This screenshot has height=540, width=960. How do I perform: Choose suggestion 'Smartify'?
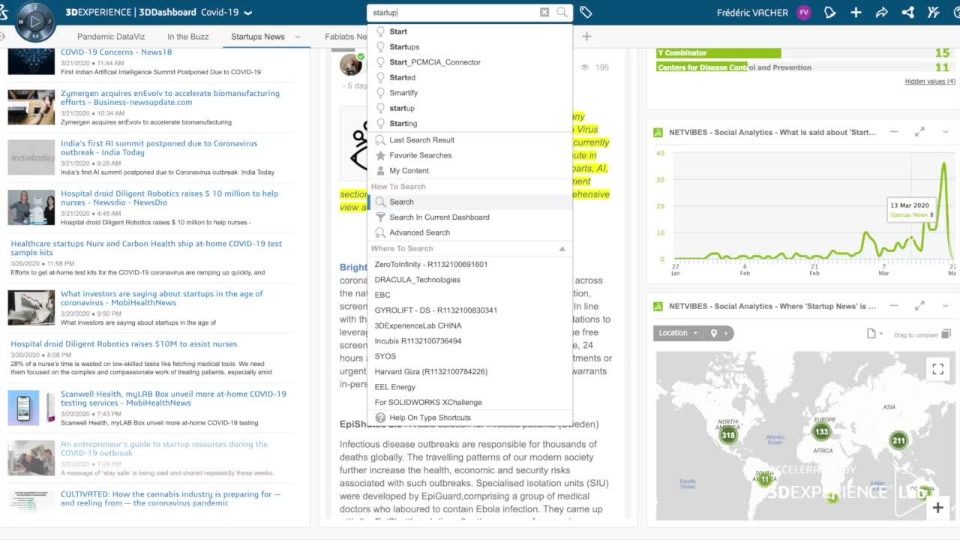470,92
